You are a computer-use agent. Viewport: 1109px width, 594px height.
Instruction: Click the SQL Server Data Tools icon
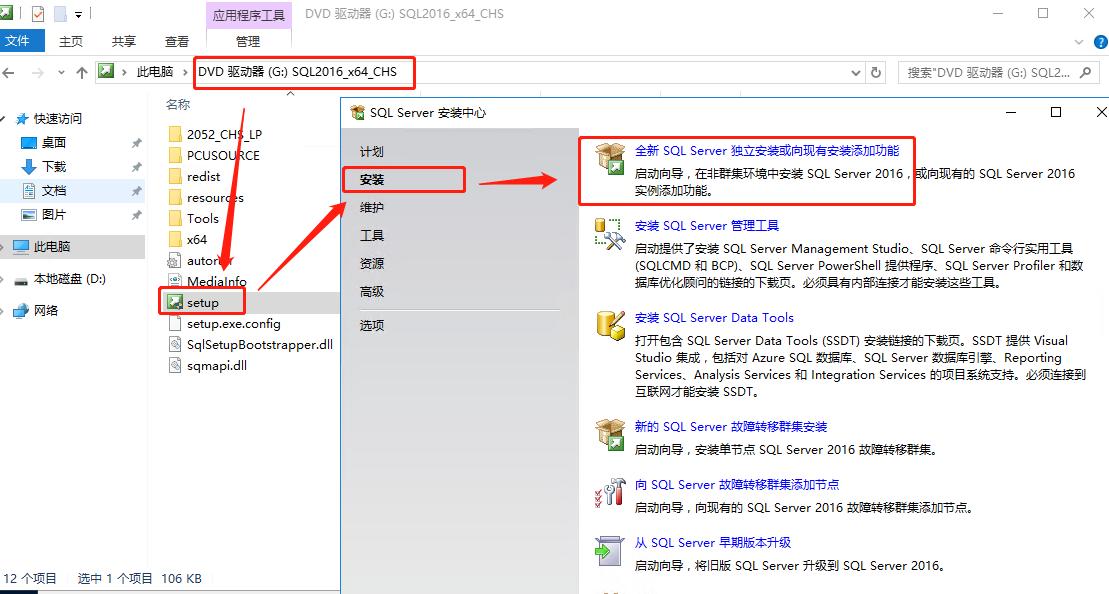click(x=609, y=325)
